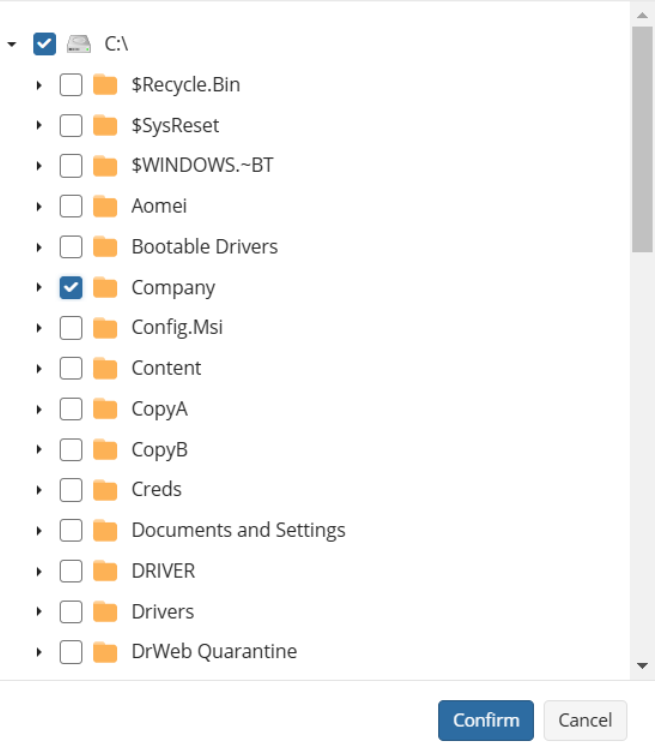Collapse the C:\ drive tree node
The height and width of the screenshot is (752, 670).
point(11,44)
